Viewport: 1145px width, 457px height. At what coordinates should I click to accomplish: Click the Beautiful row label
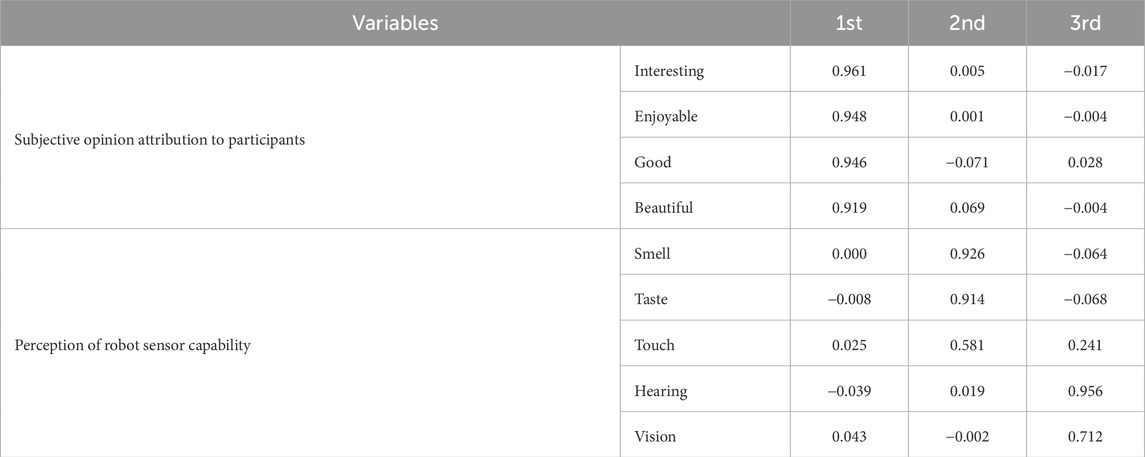pyautogui.click(x=663, y=208)
